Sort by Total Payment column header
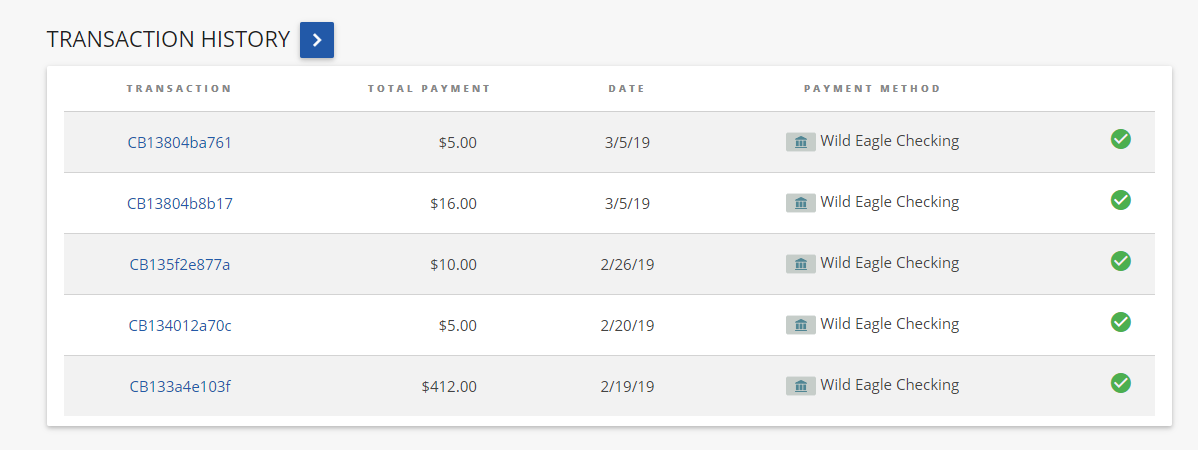 (x=429, y=89)
